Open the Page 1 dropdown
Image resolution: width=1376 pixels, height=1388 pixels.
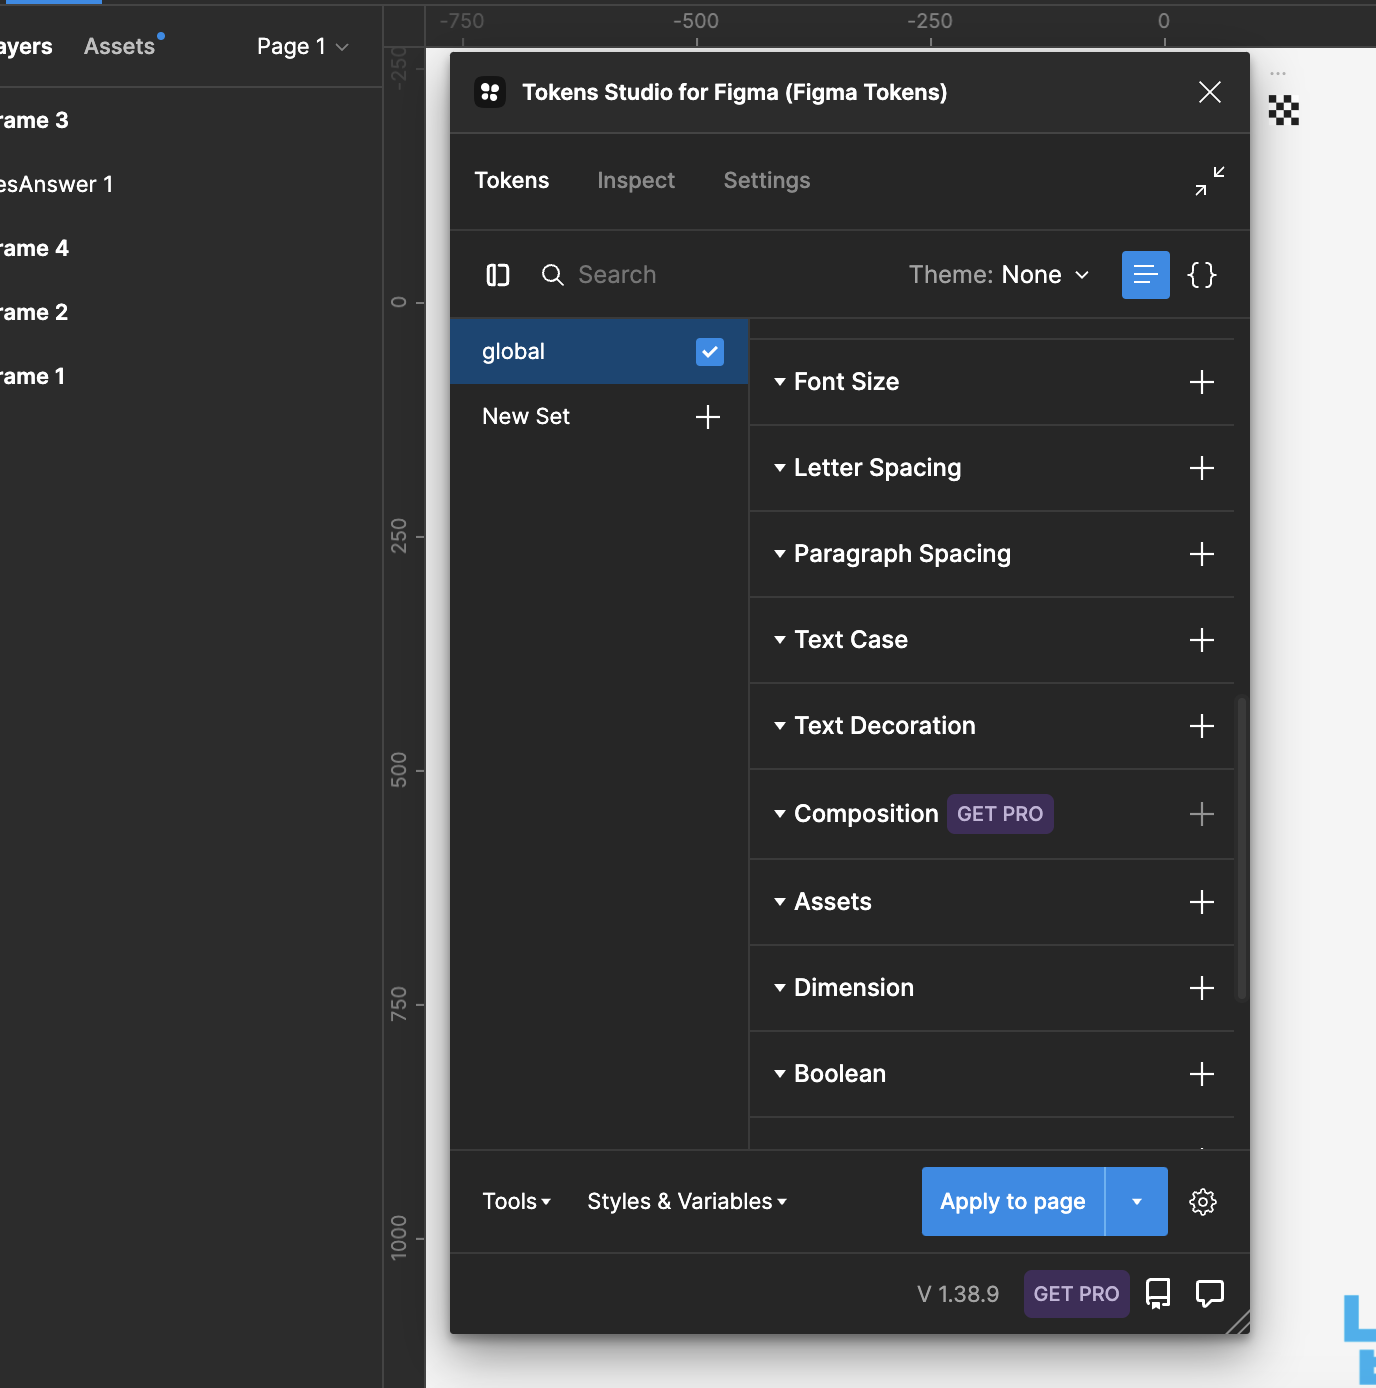tap(303, 47)
